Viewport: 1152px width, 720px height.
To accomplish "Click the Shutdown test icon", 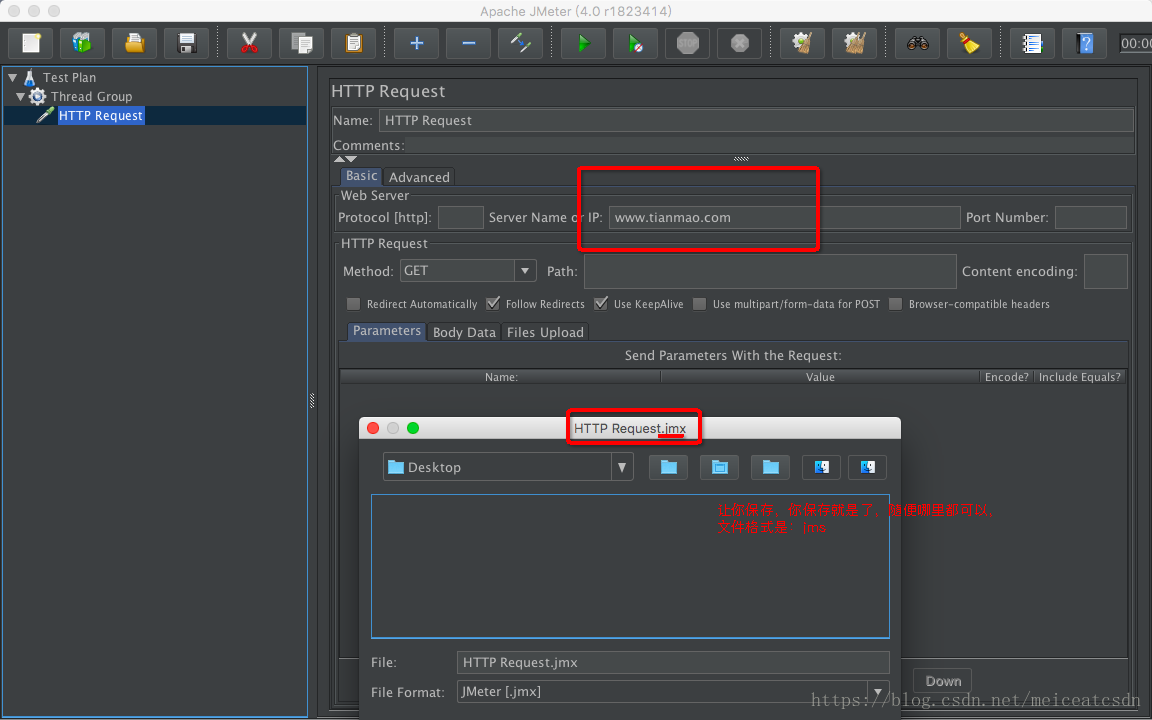I will [x=740, y=43].
